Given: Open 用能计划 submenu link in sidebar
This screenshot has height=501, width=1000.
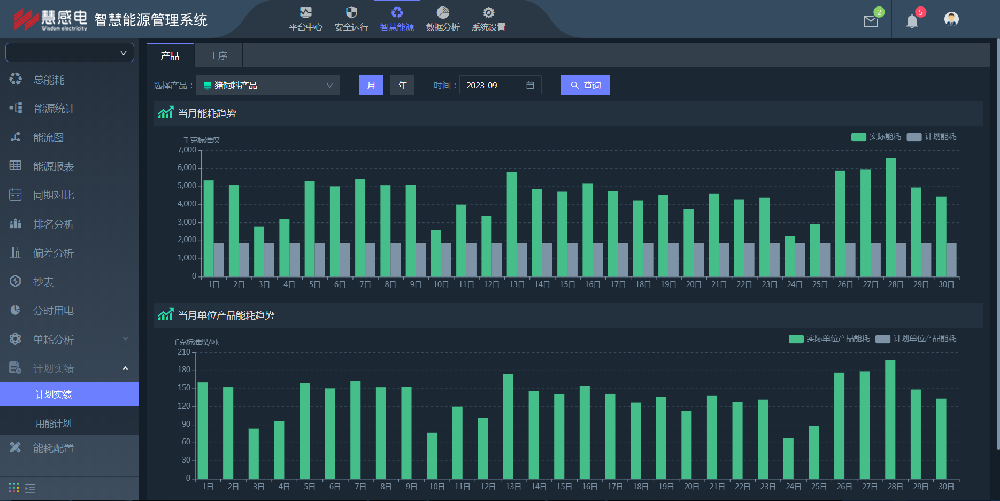Looking at the screenshot, I should click(x=54, y=423).
